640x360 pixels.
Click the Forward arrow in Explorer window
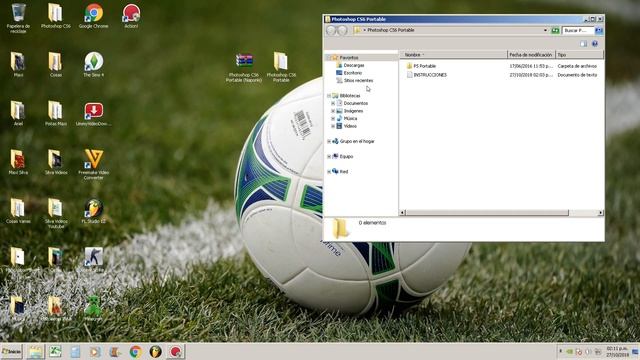[x=342, y=30]
